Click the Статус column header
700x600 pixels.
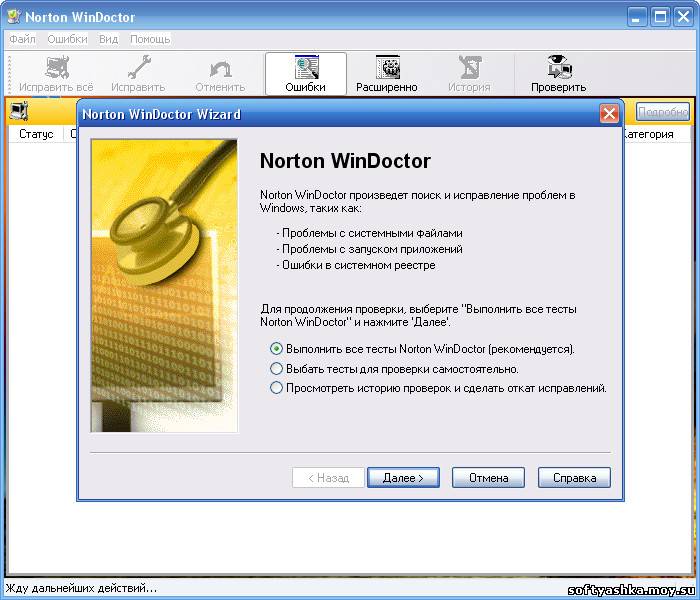[36, 134]
